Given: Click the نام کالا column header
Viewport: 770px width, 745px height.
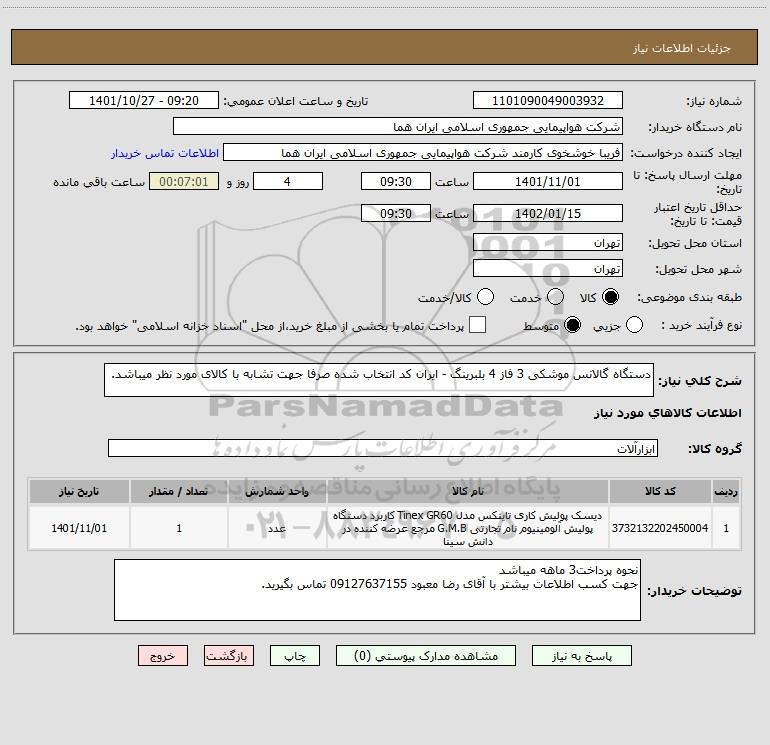Looking at the screenshot, I should (x=468, y=491).
